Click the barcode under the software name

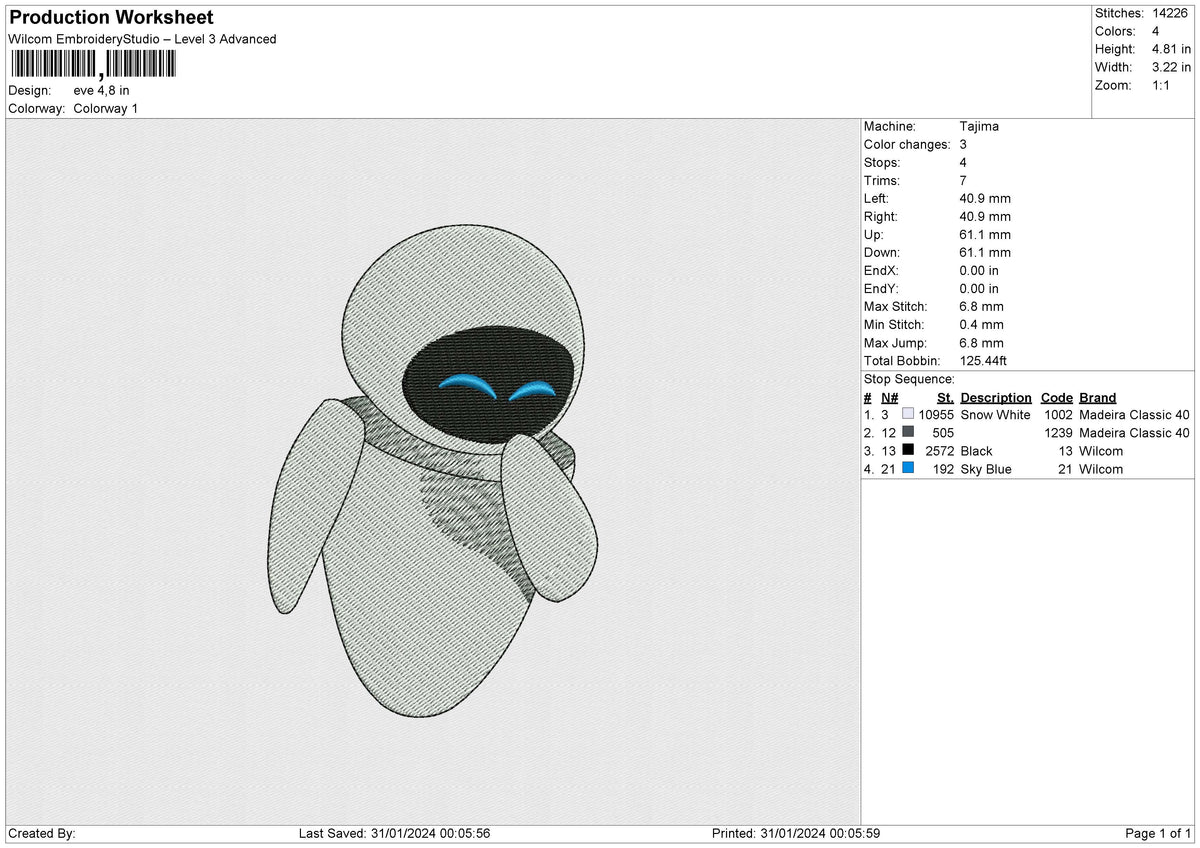(92, 65)
